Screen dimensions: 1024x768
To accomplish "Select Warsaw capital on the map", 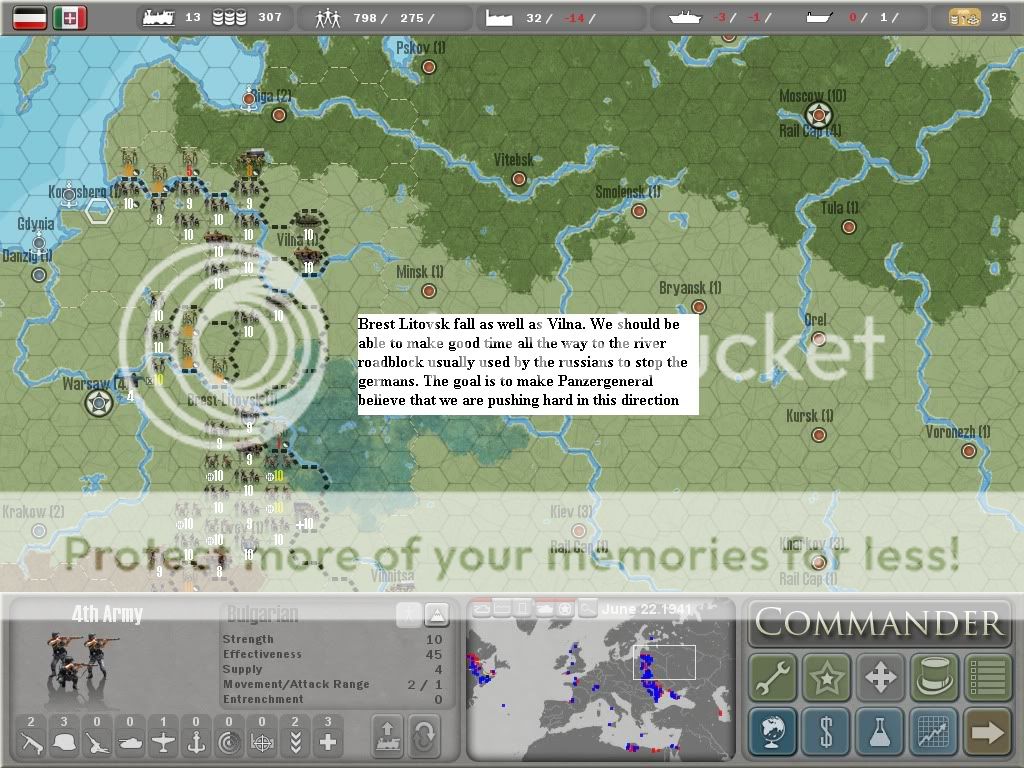I will [99, 402].
